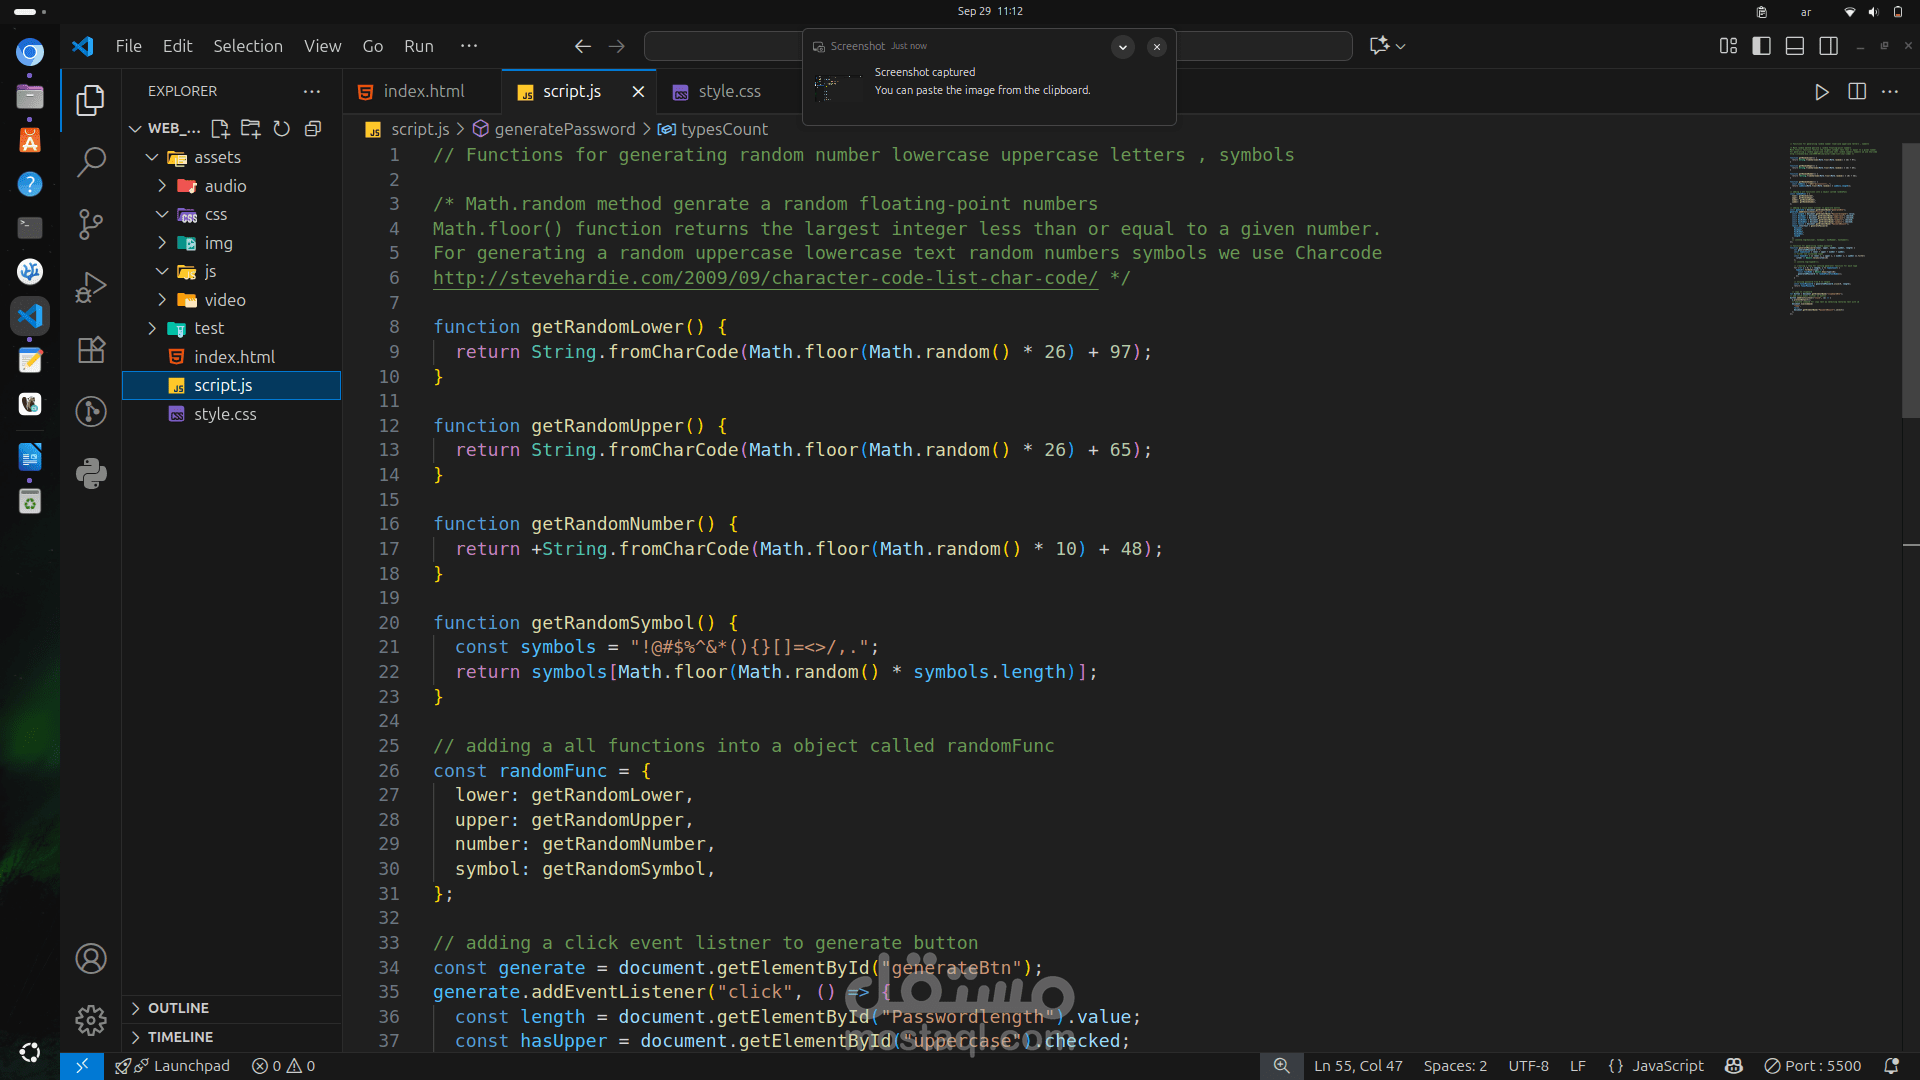Click the New File icon in Explorer
Image resolution: width=1920 pixels, height=1080 pixels.
[220, 129]
